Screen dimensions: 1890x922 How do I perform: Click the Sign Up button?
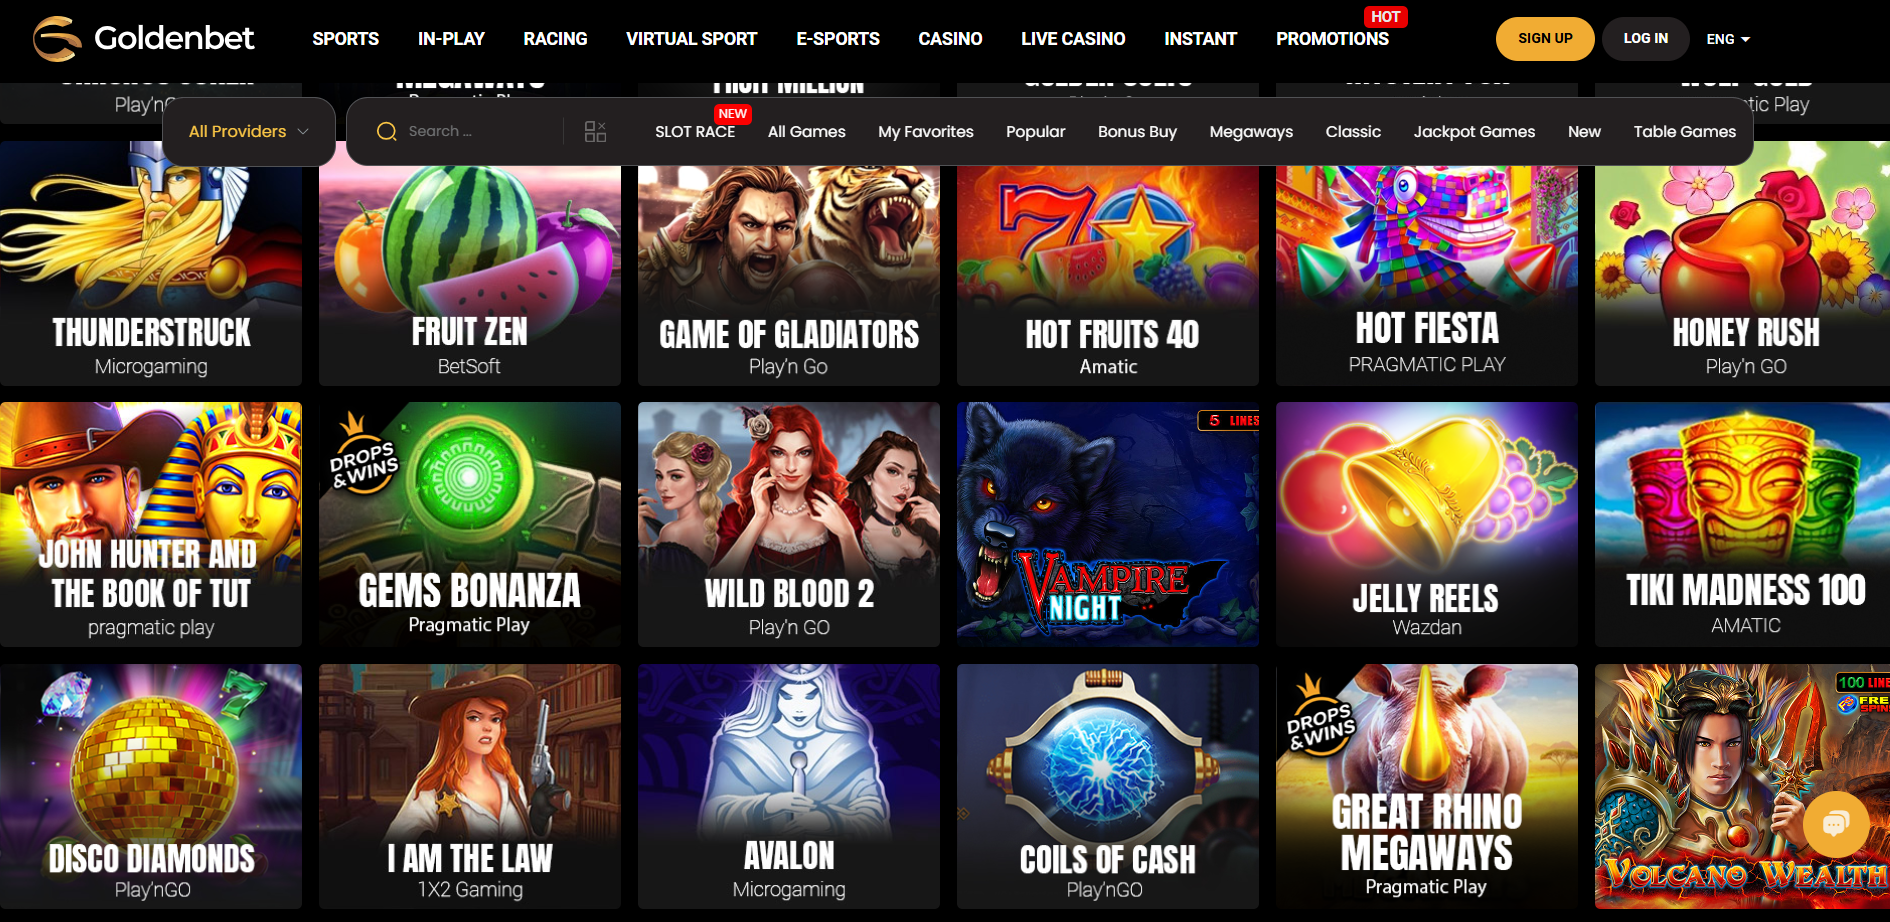click(x=1545, y=39)
